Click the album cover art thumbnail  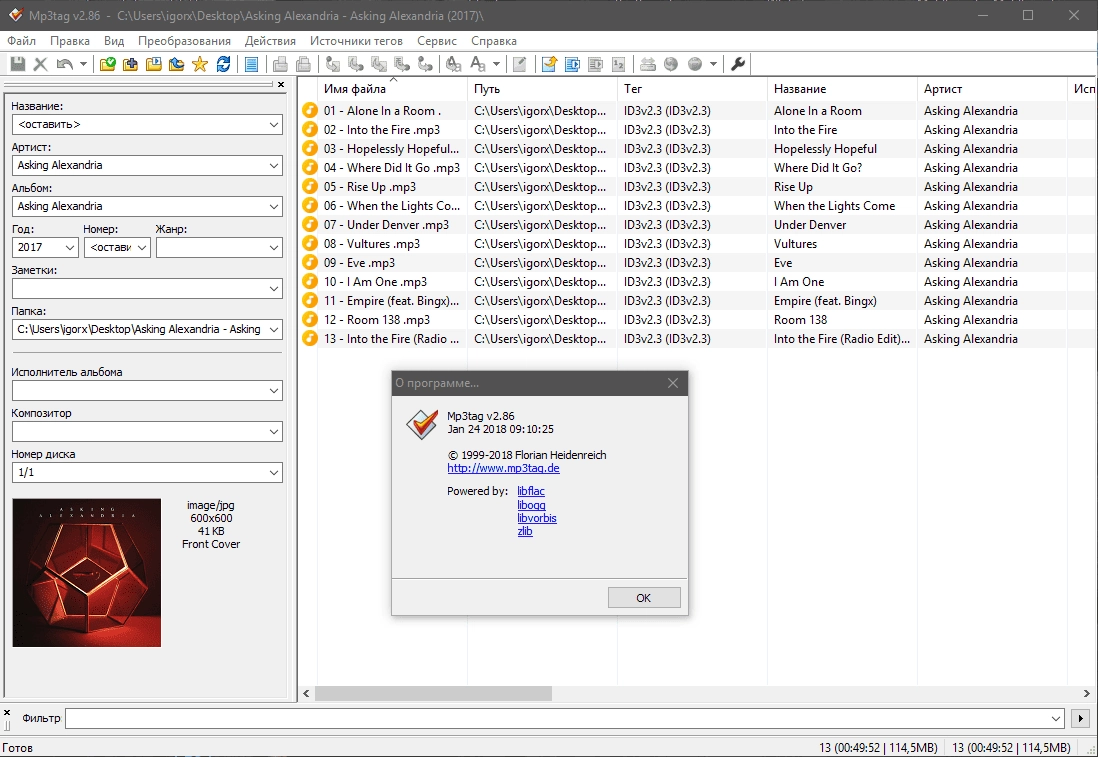pyautogui.click(x=86, y=572)
